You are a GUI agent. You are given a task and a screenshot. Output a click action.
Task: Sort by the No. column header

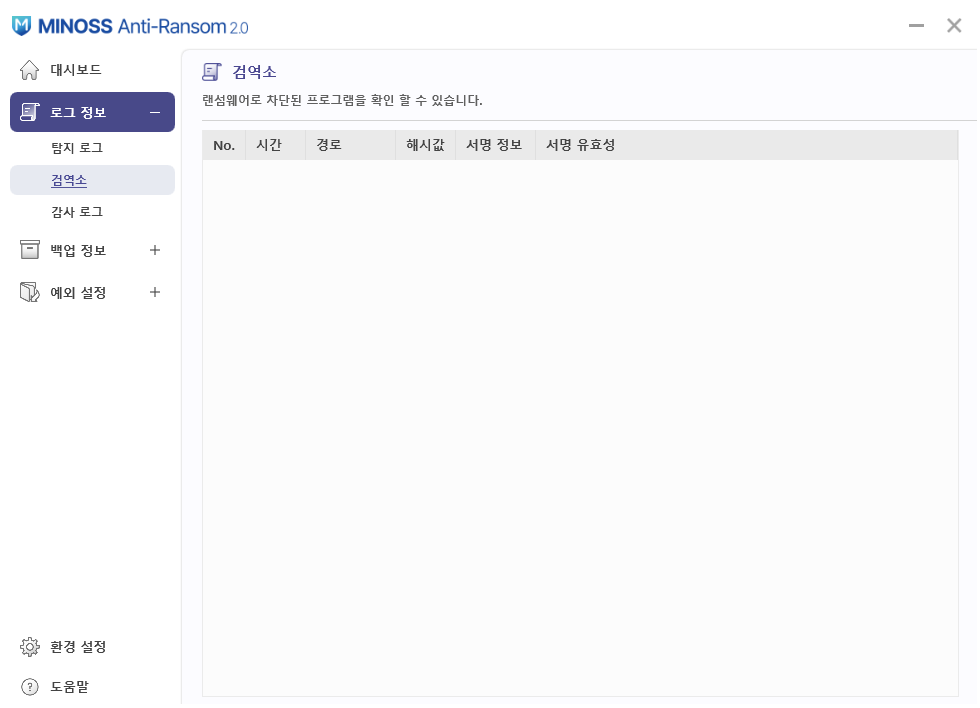pyautogui.click(x=224, y=146)
